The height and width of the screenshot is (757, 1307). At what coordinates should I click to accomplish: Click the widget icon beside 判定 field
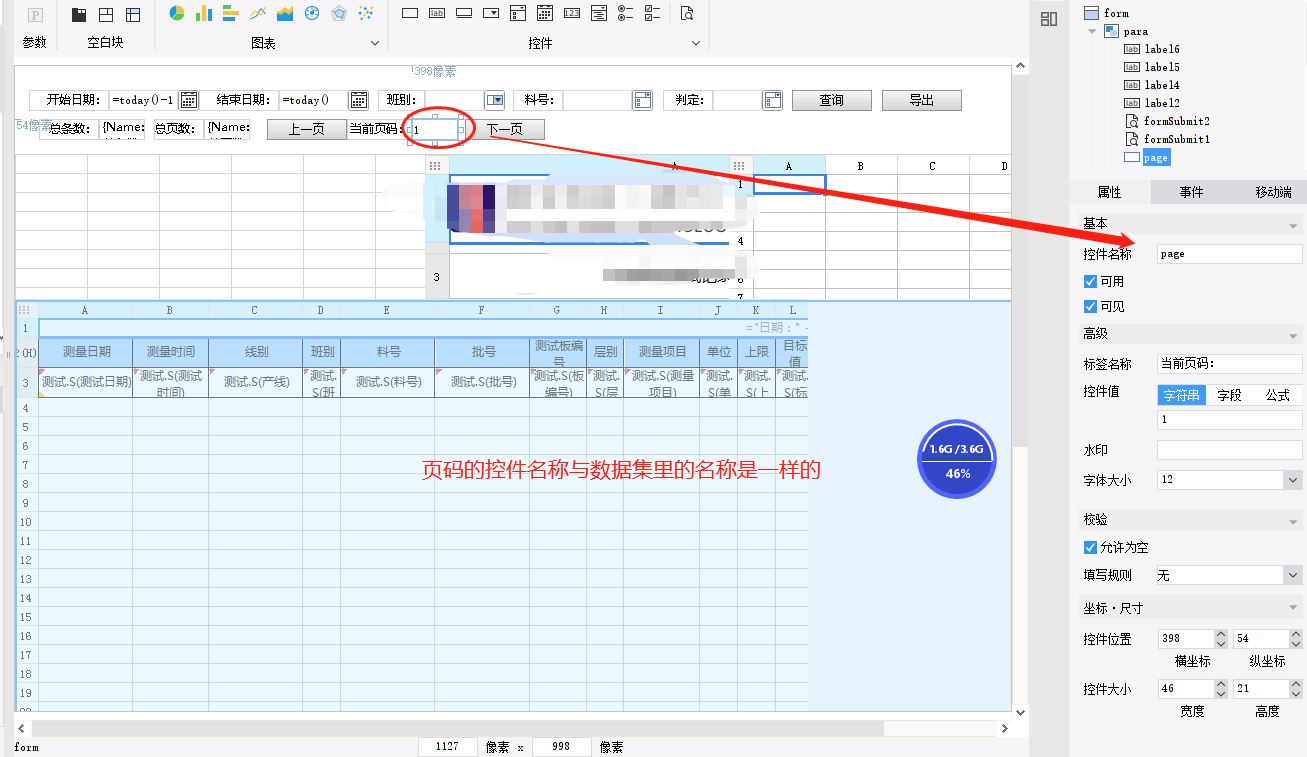tap(772, 100)
